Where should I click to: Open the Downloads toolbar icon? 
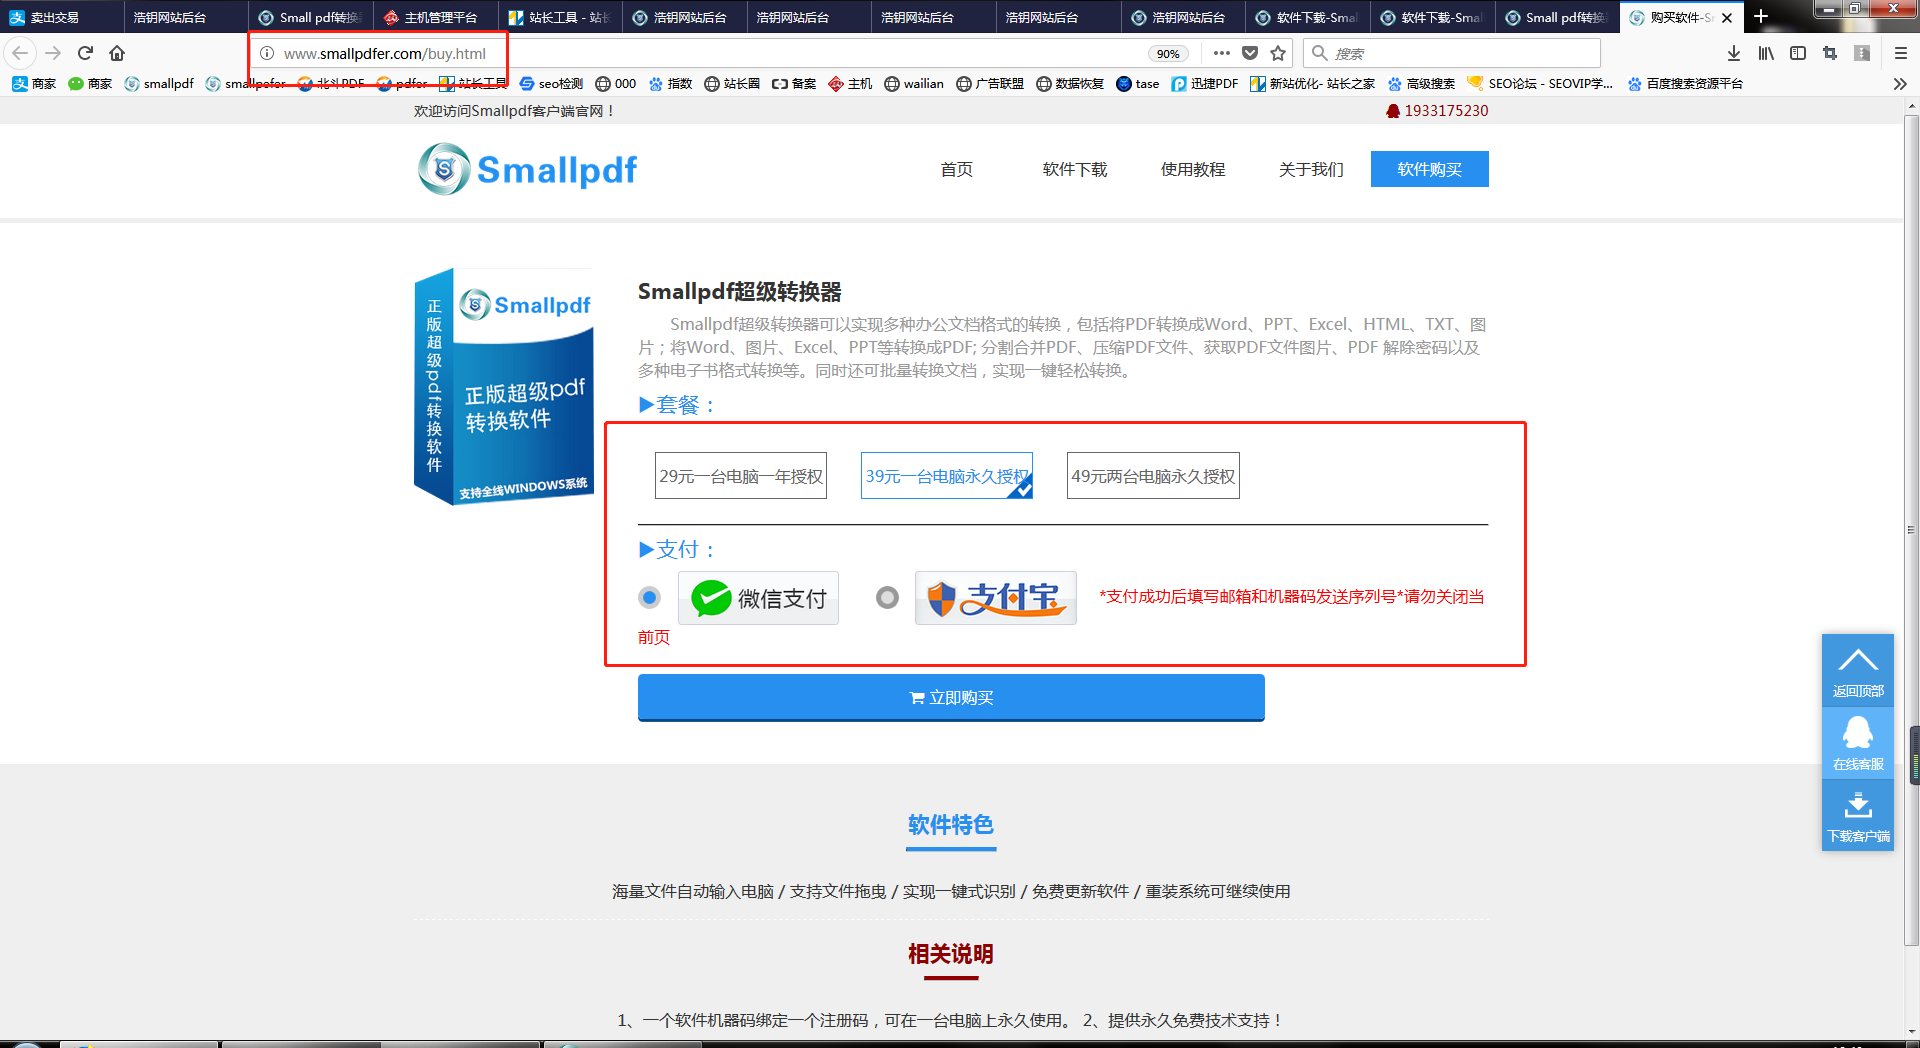tap(1734, 53)
